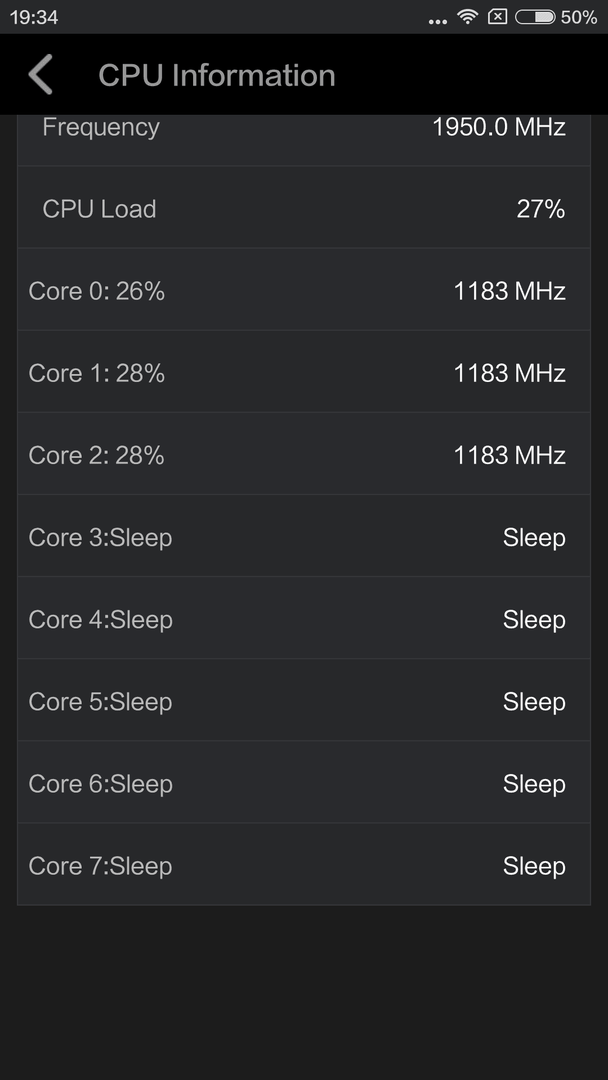Screen dimensions: 608x1080
Task: Tap the 1950.0 MHz value
Action: coord(499,127)
